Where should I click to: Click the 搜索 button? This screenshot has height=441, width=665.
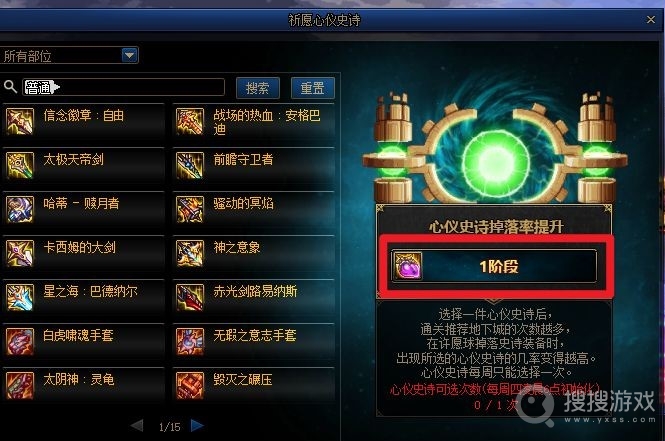point(258,88)
